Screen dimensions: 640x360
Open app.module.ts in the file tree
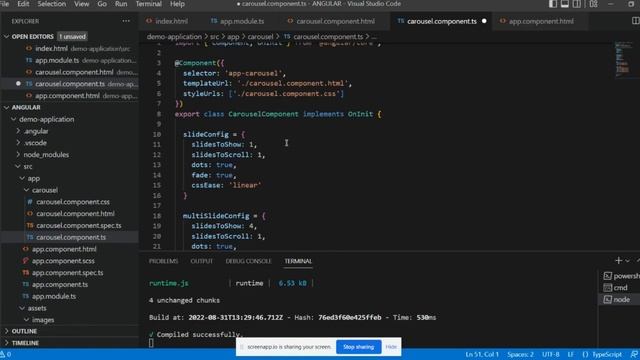(x=53, y=296)
